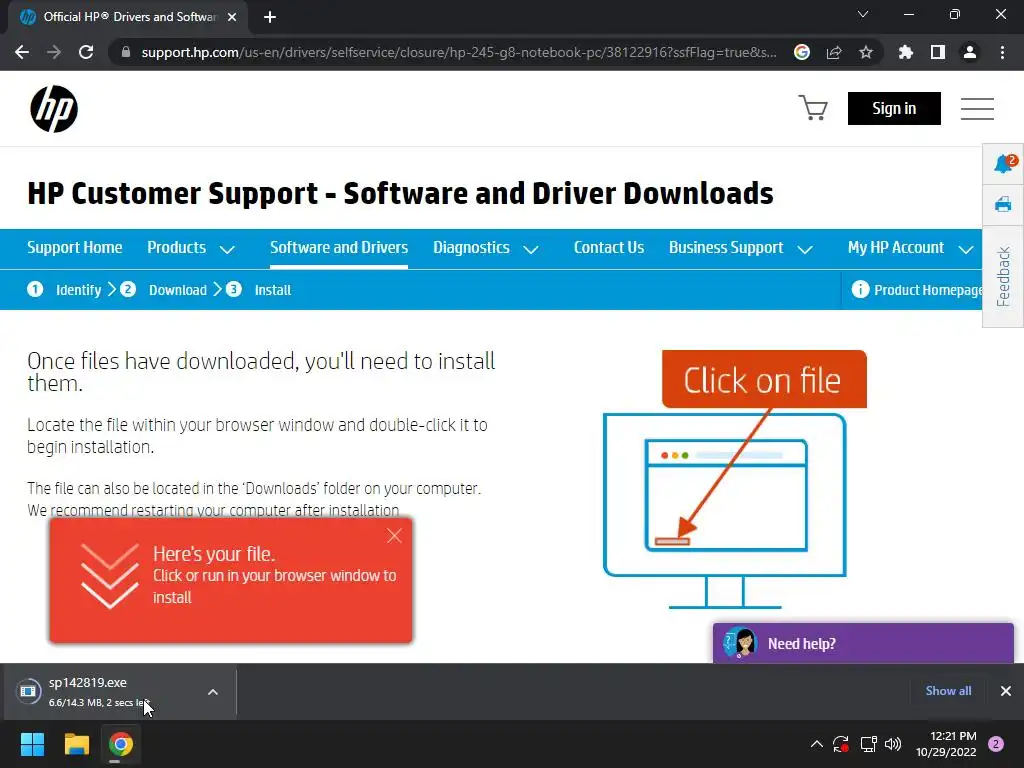Click the address bar URL
The height and width of the screenshot is (768, 1024).
[459, 52]
